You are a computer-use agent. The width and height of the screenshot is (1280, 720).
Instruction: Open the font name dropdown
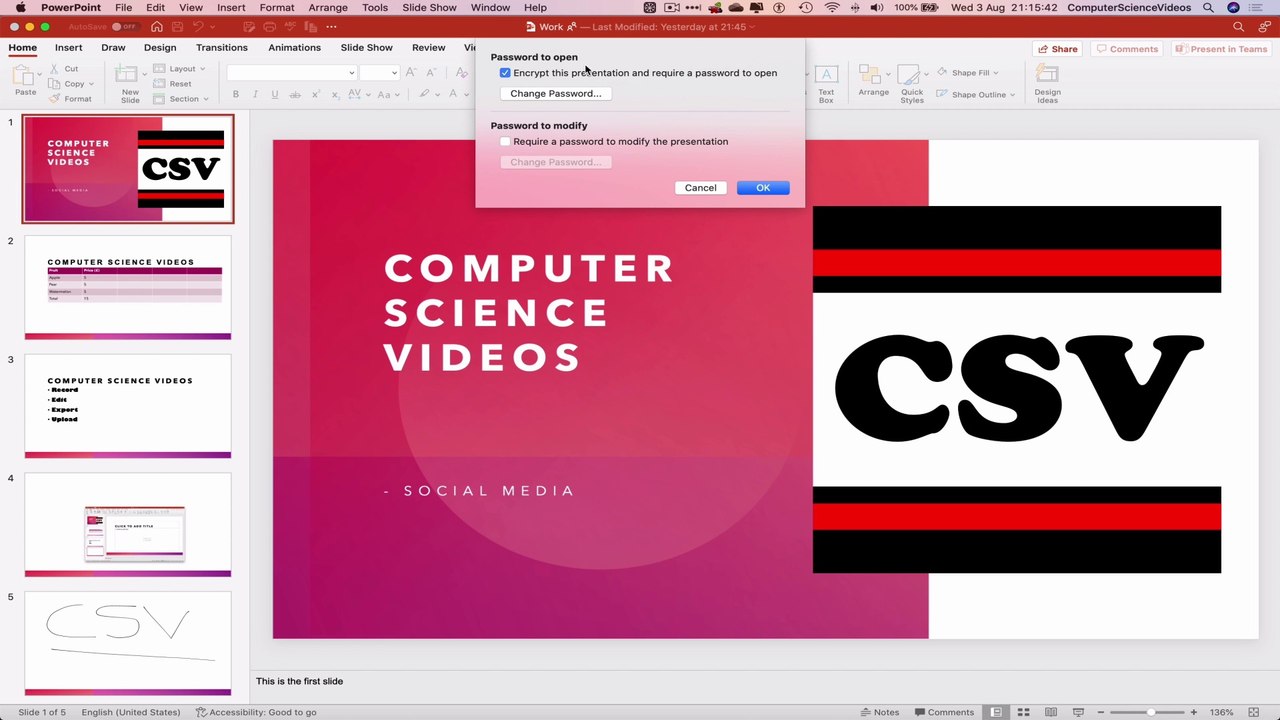(x=351, y=73)
